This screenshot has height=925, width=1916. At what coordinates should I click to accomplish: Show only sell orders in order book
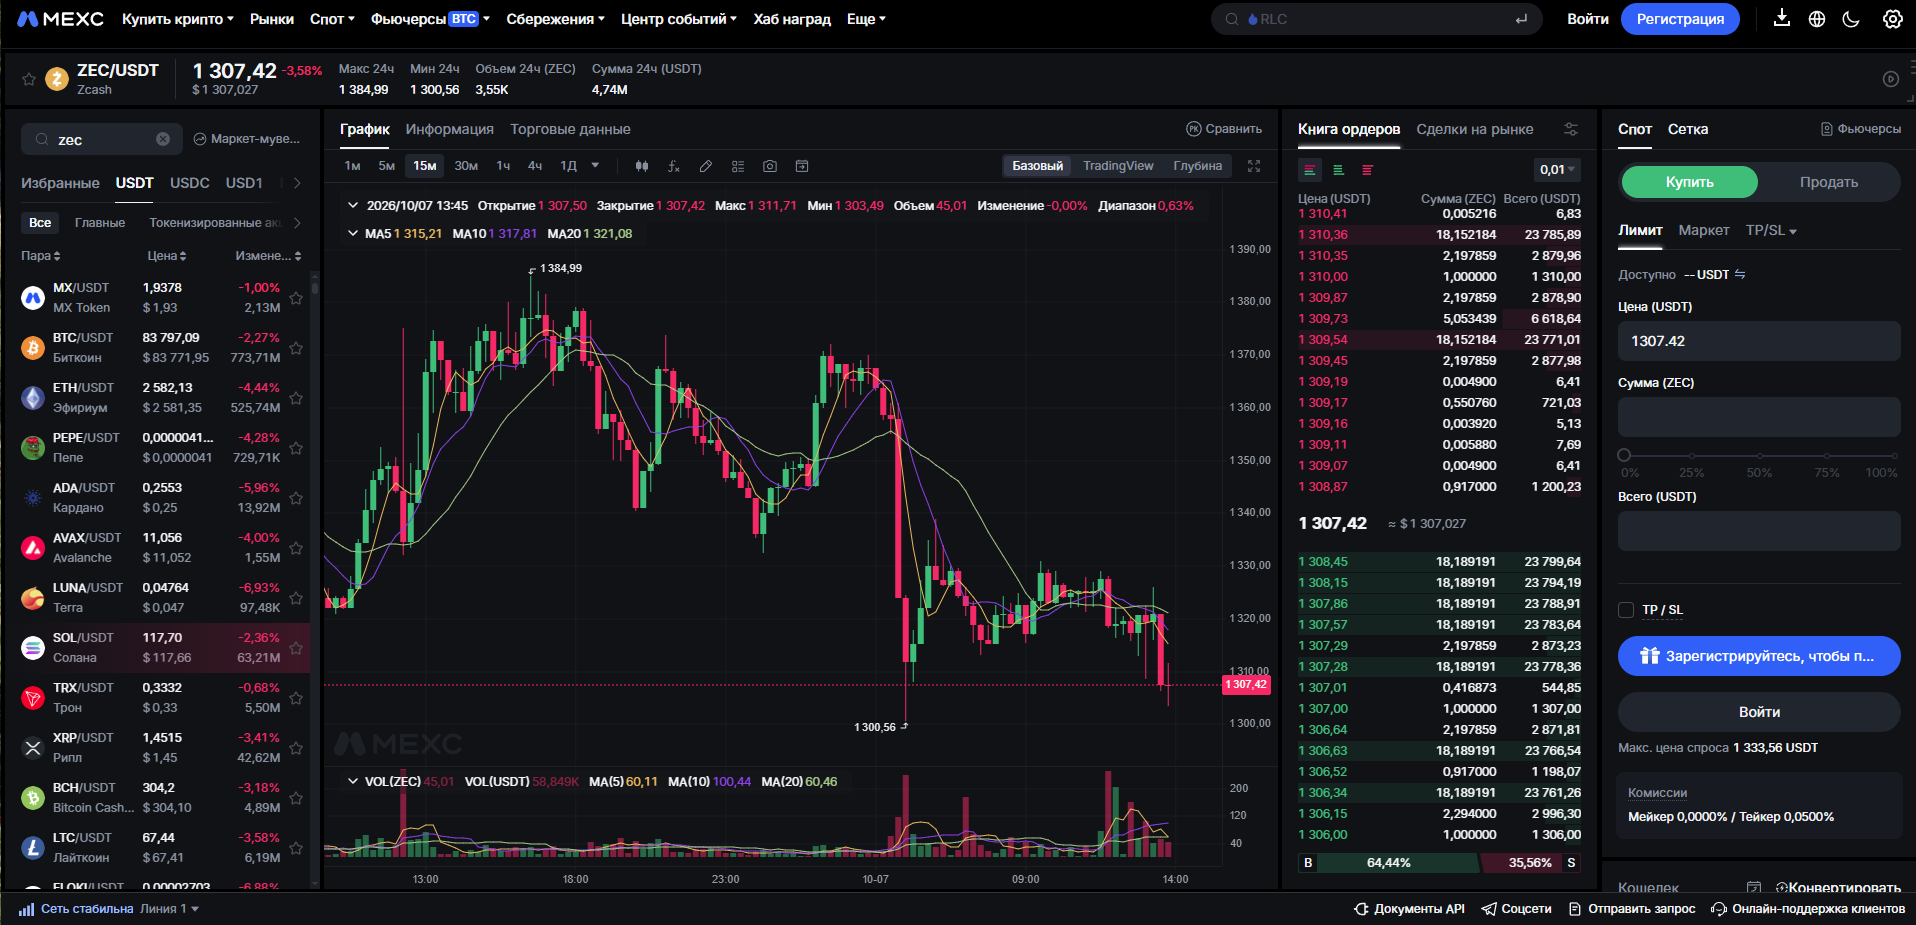click(x=1367, y=170)
